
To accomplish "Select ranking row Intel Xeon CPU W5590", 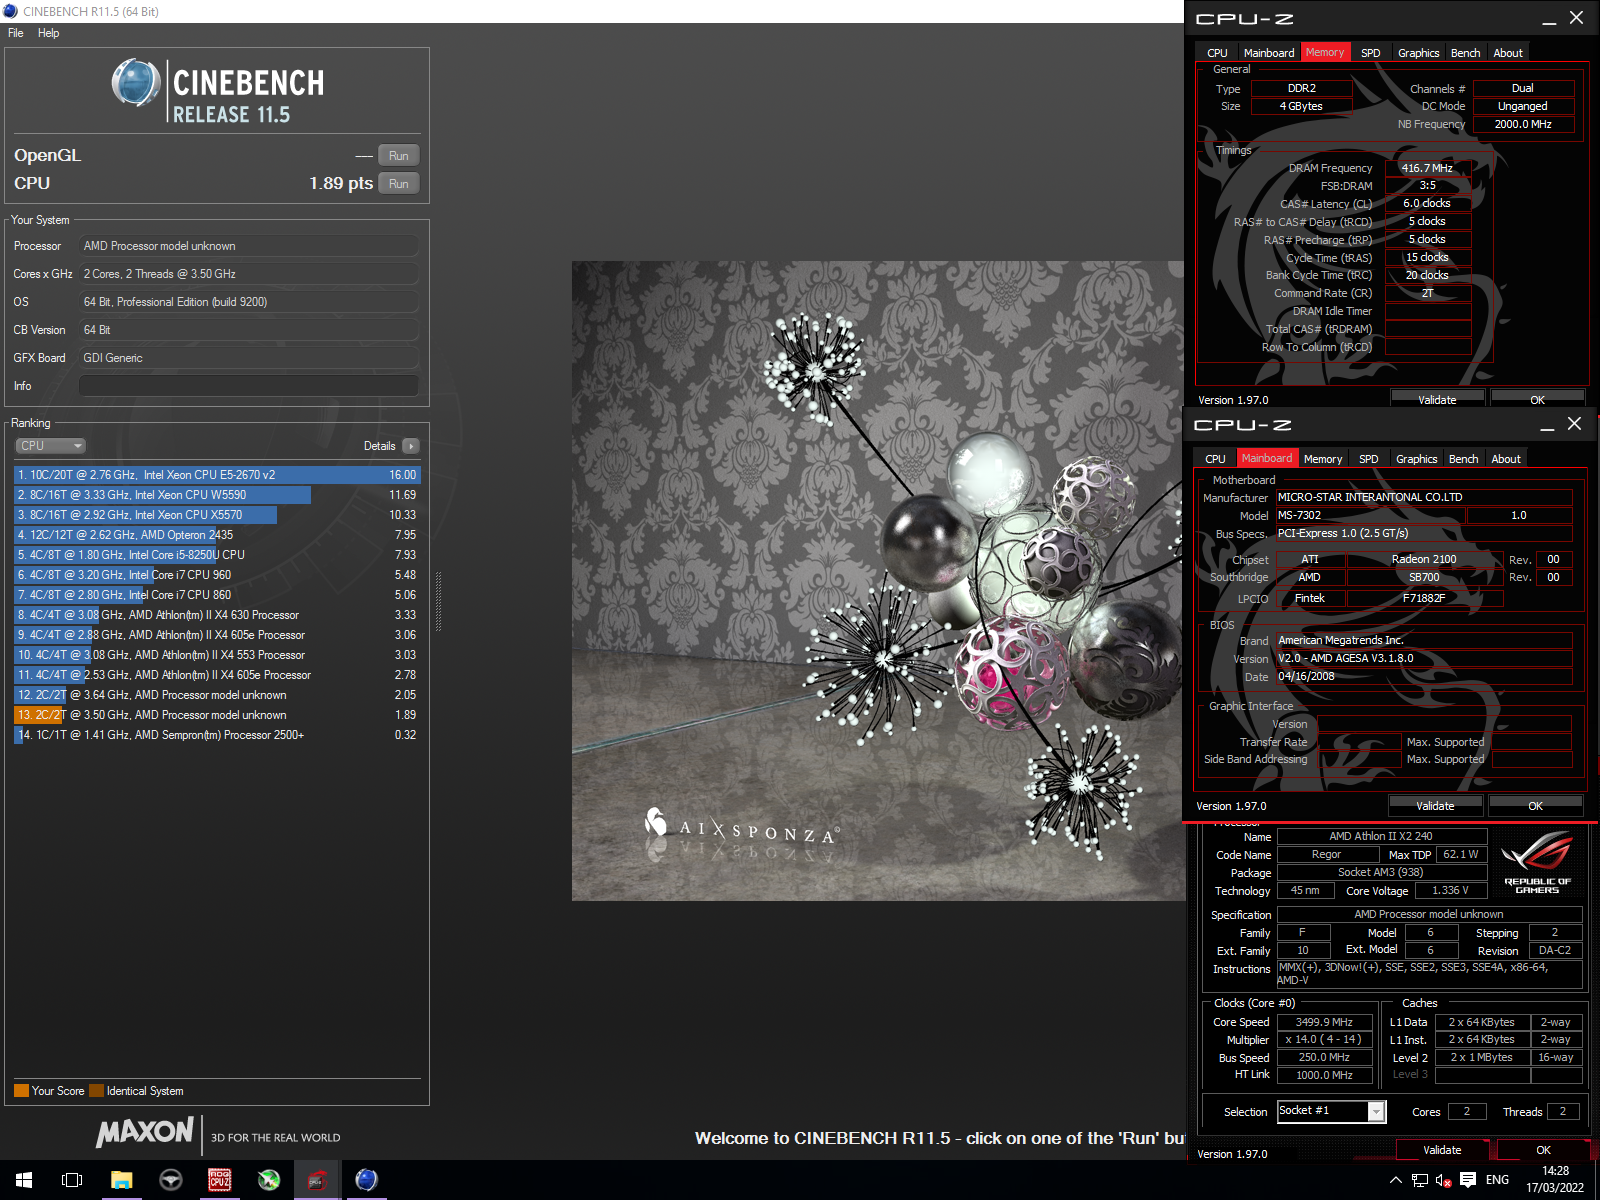I will click(217, 495).
